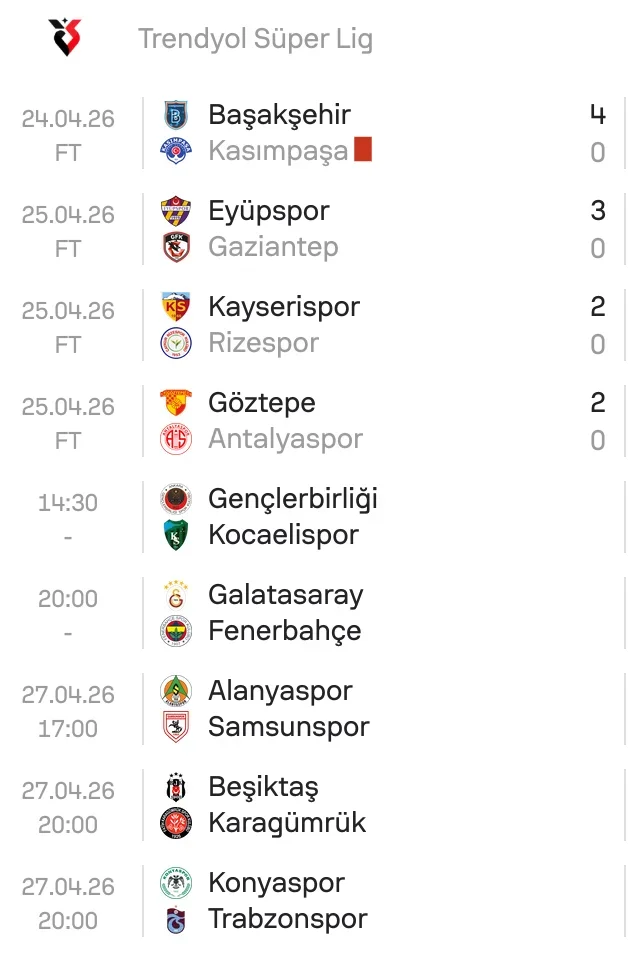This screenshot has width=634, height=968.
Task: Click Başakşehir's score of 4
Action: click(598, 115)
